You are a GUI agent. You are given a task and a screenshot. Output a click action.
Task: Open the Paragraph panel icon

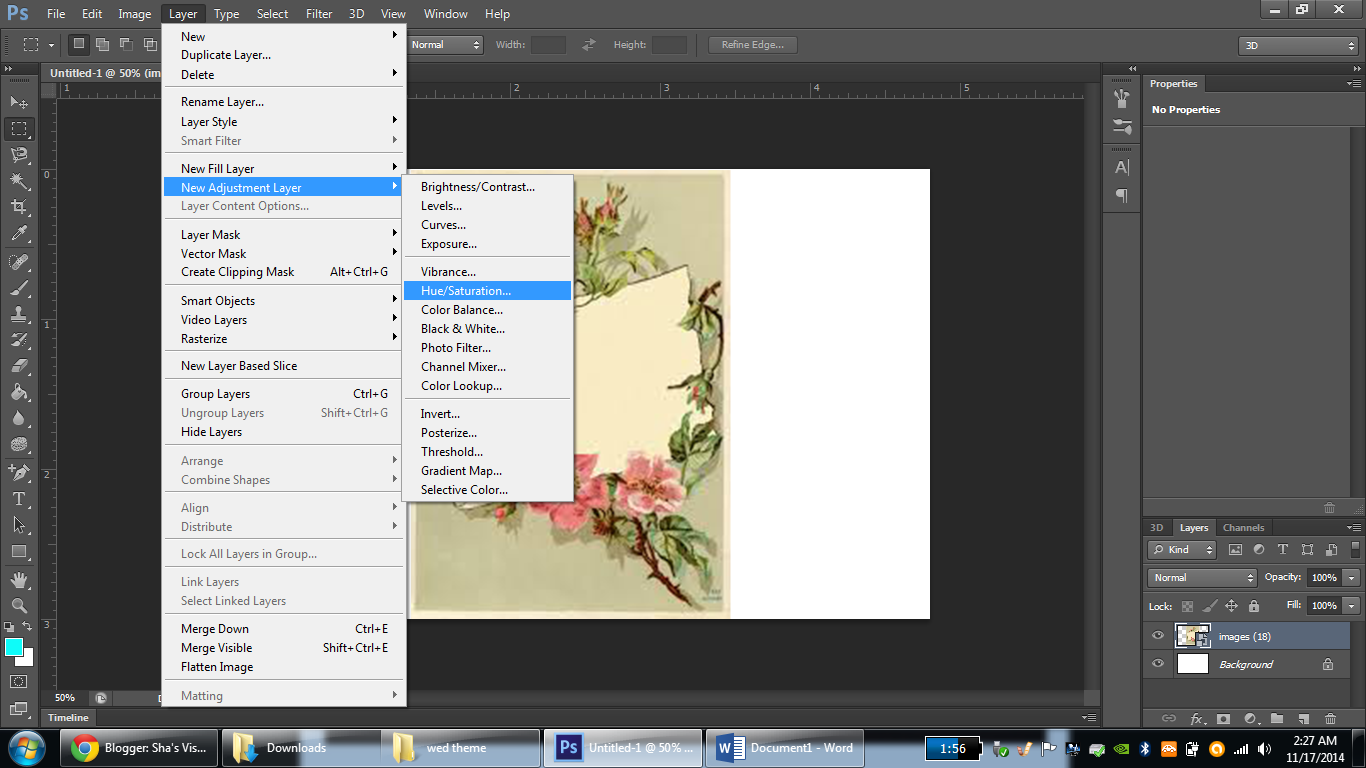tap(1122, 196)
